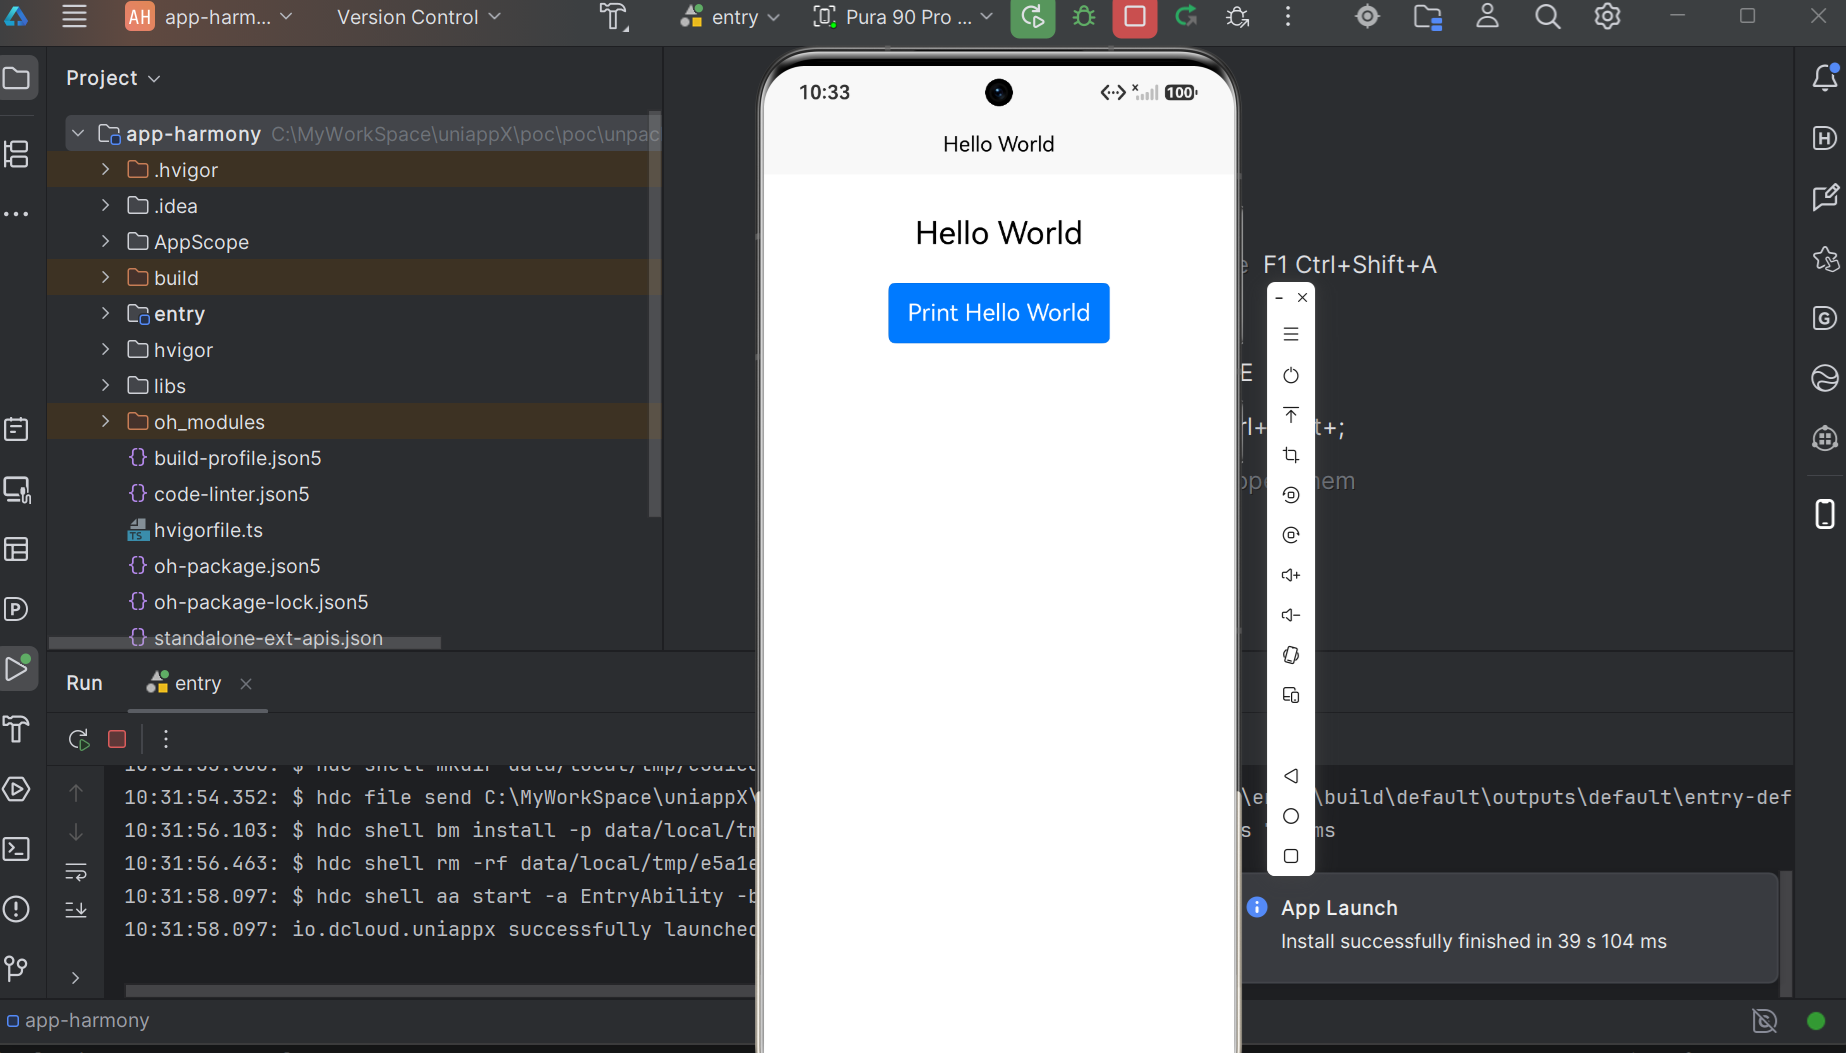Expand the entry module folder
The image size is (1846, 1053).
coord(105,314)
